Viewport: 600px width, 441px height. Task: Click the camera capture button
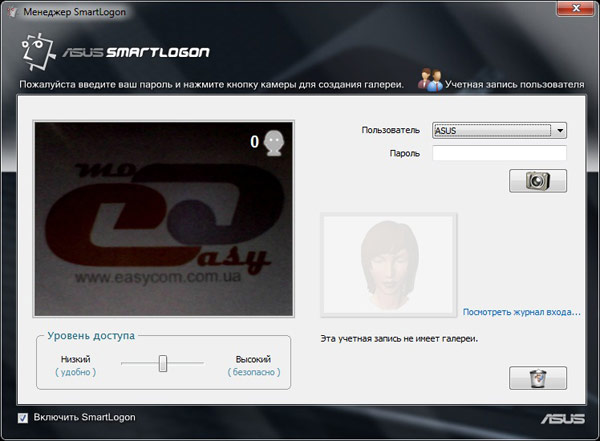(x=538, y=181)
